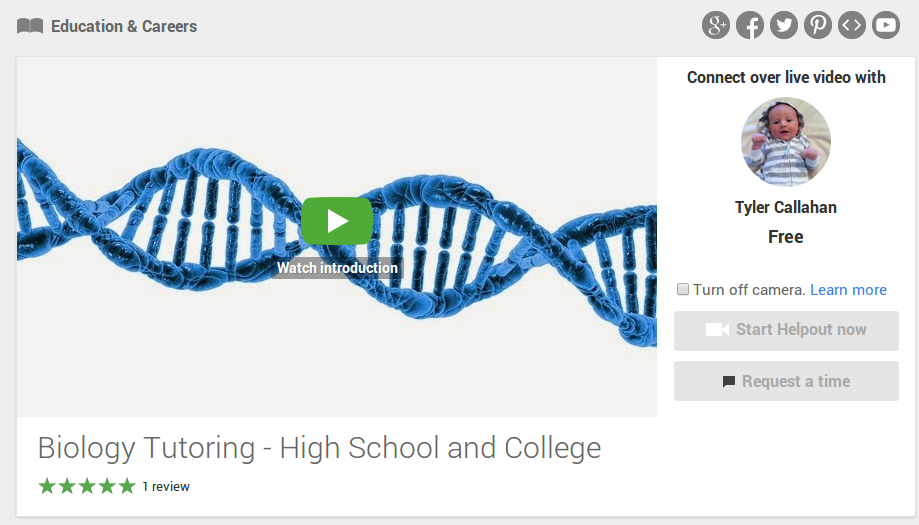919x525 pixels.
Task: Click Request a time button
Action: click(x=786, y=381)
